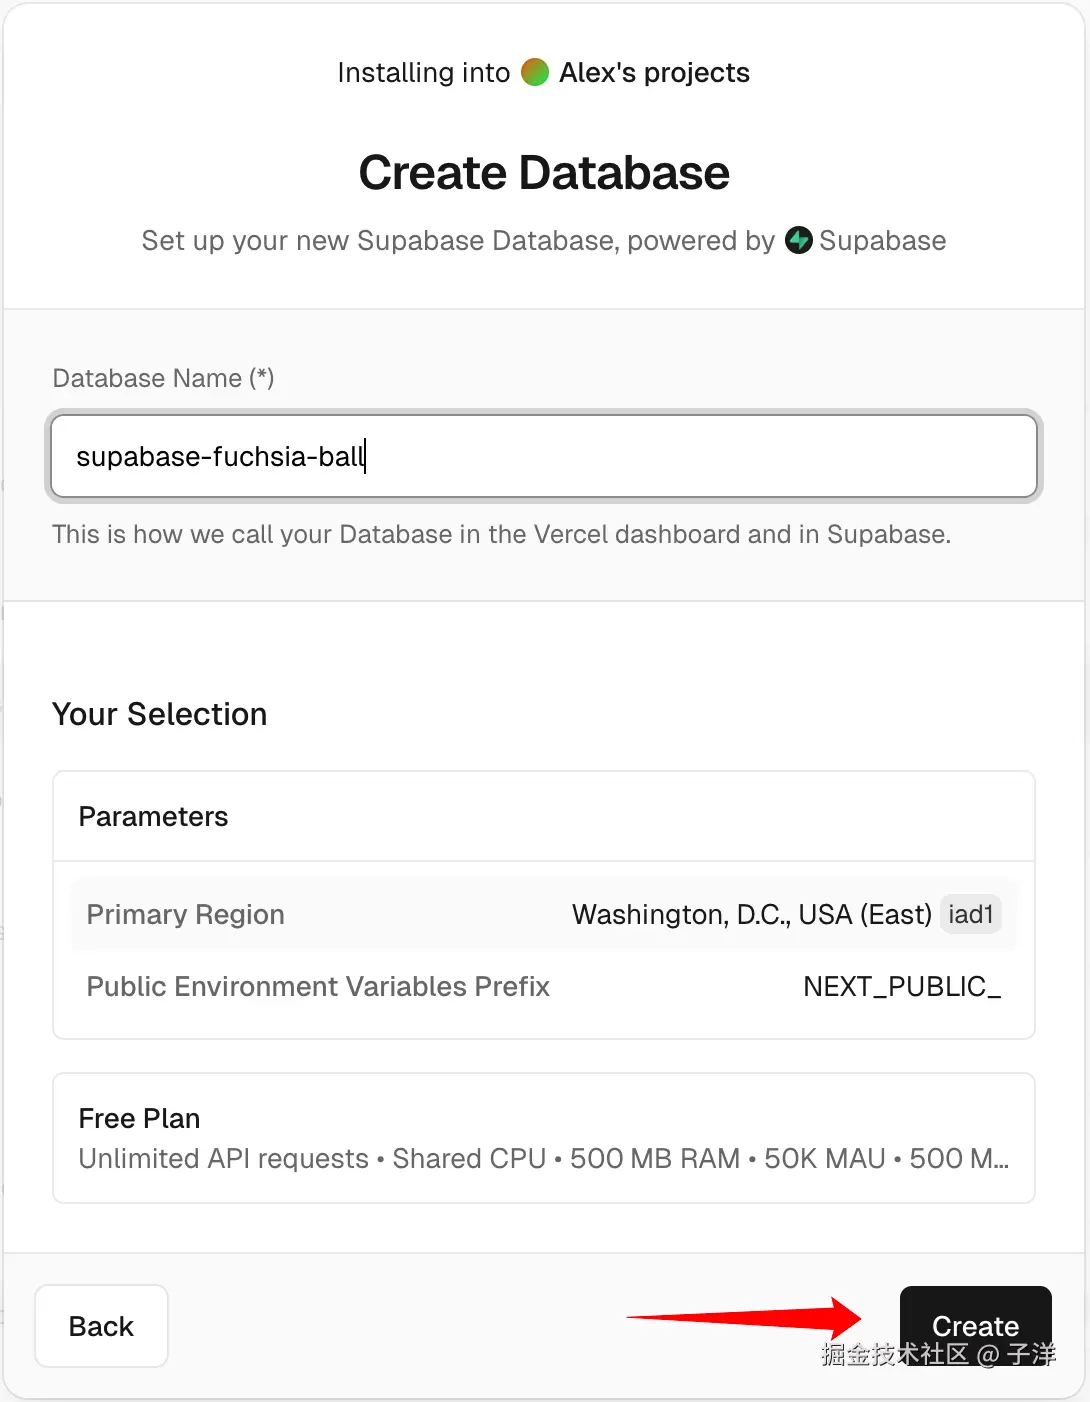This screenshot has width=1090, height=1402.
Task: Select the Primary Region label
Action: [x=186, y=915]
